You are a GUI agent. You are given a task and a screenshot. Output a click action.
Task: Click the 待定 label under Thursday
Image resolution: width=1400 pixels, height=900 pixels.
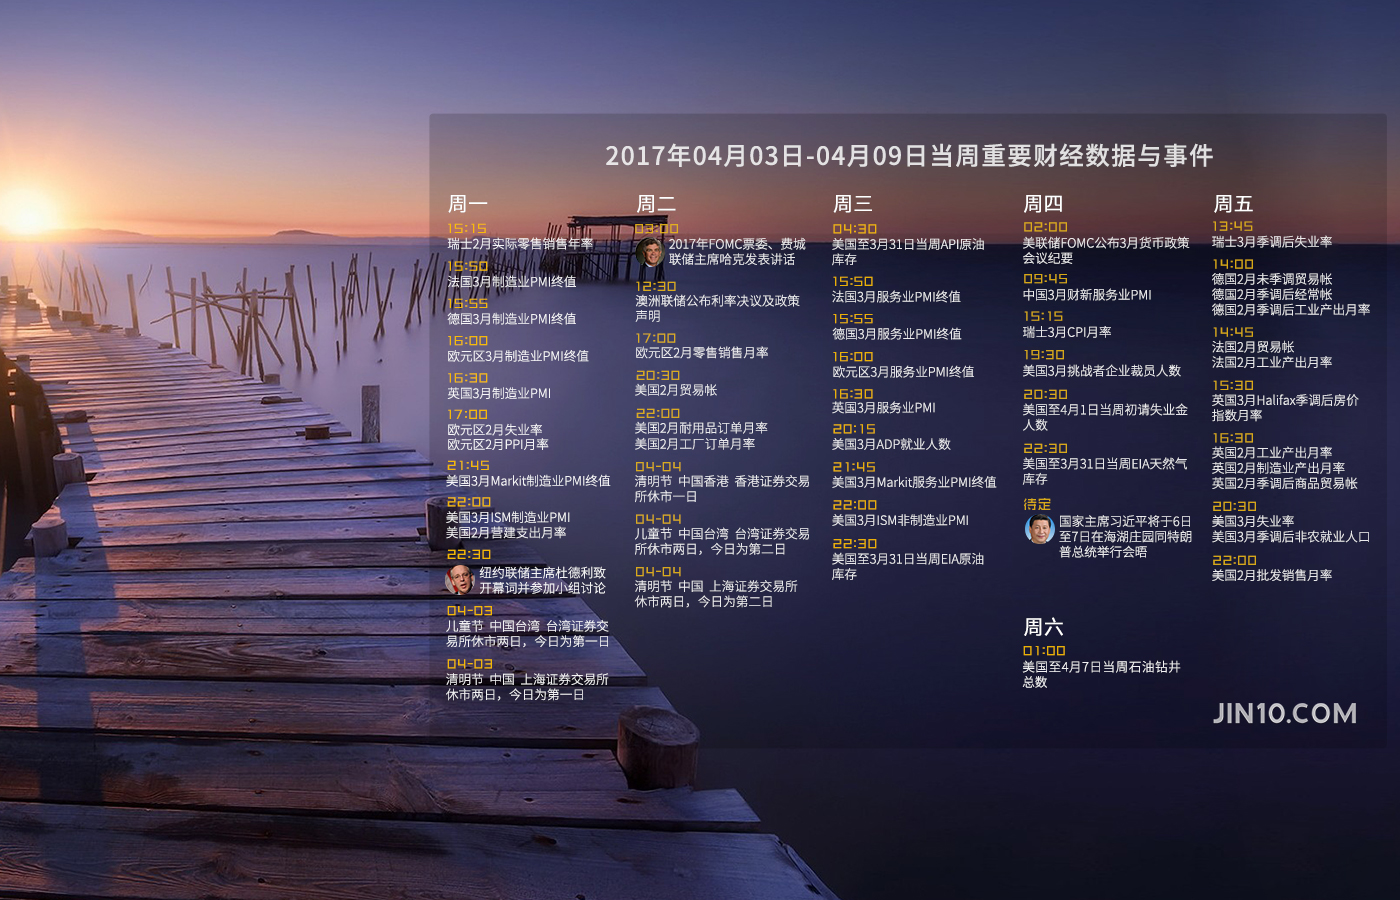(1037, 504)
